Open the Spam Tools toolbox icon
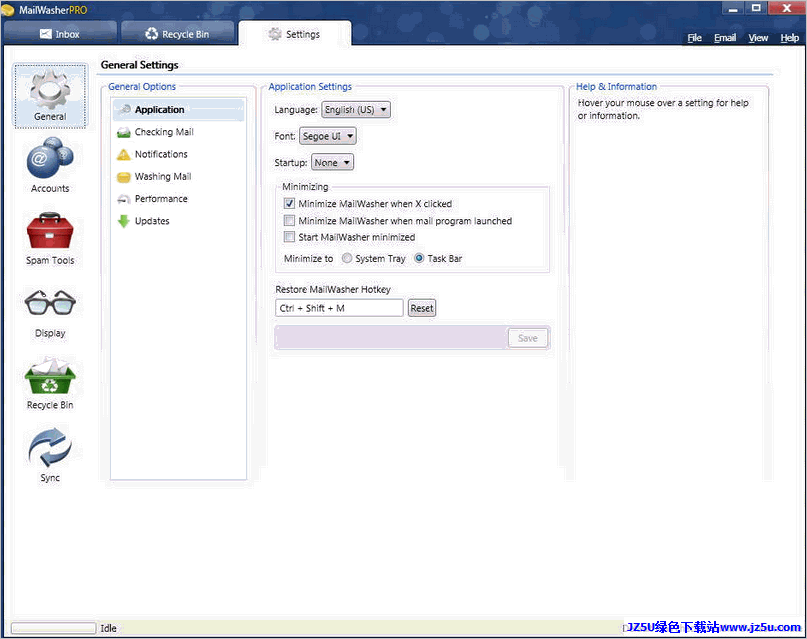807x639 pixels. click(x=50, y=231)
